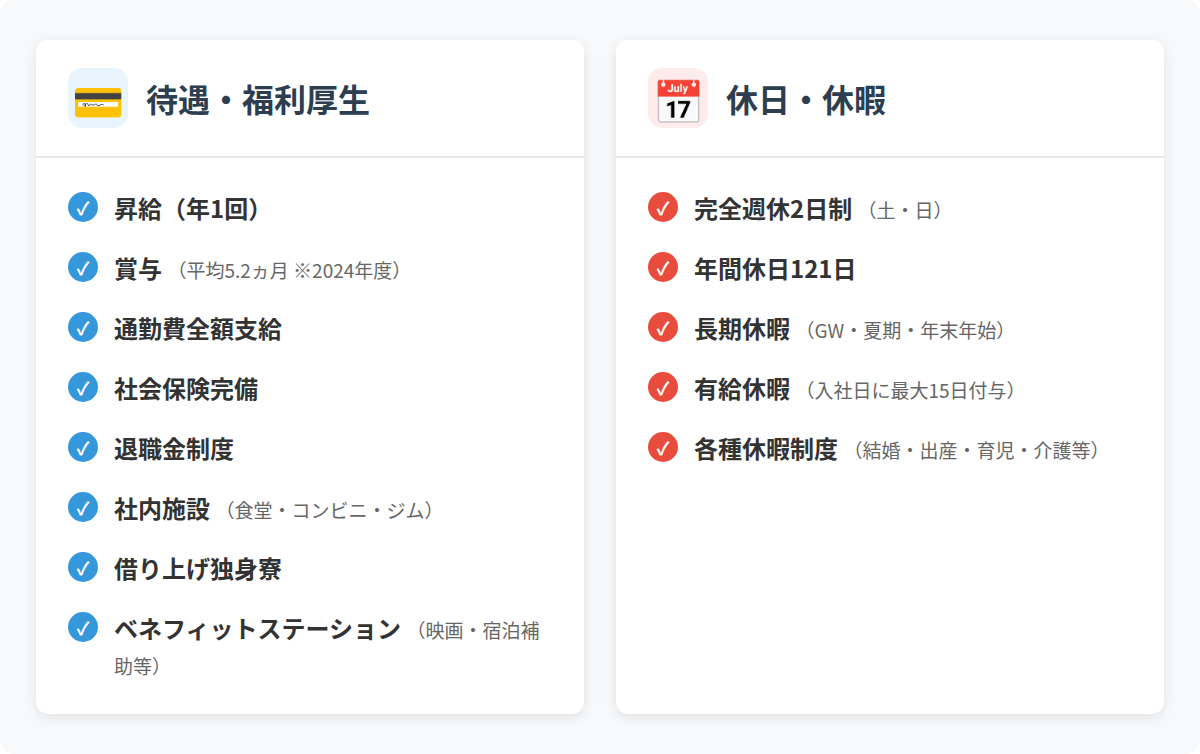Screen dimensions: 1200x754
Task: Click the 各種休暇制度 label
Action: click(766, 450)
